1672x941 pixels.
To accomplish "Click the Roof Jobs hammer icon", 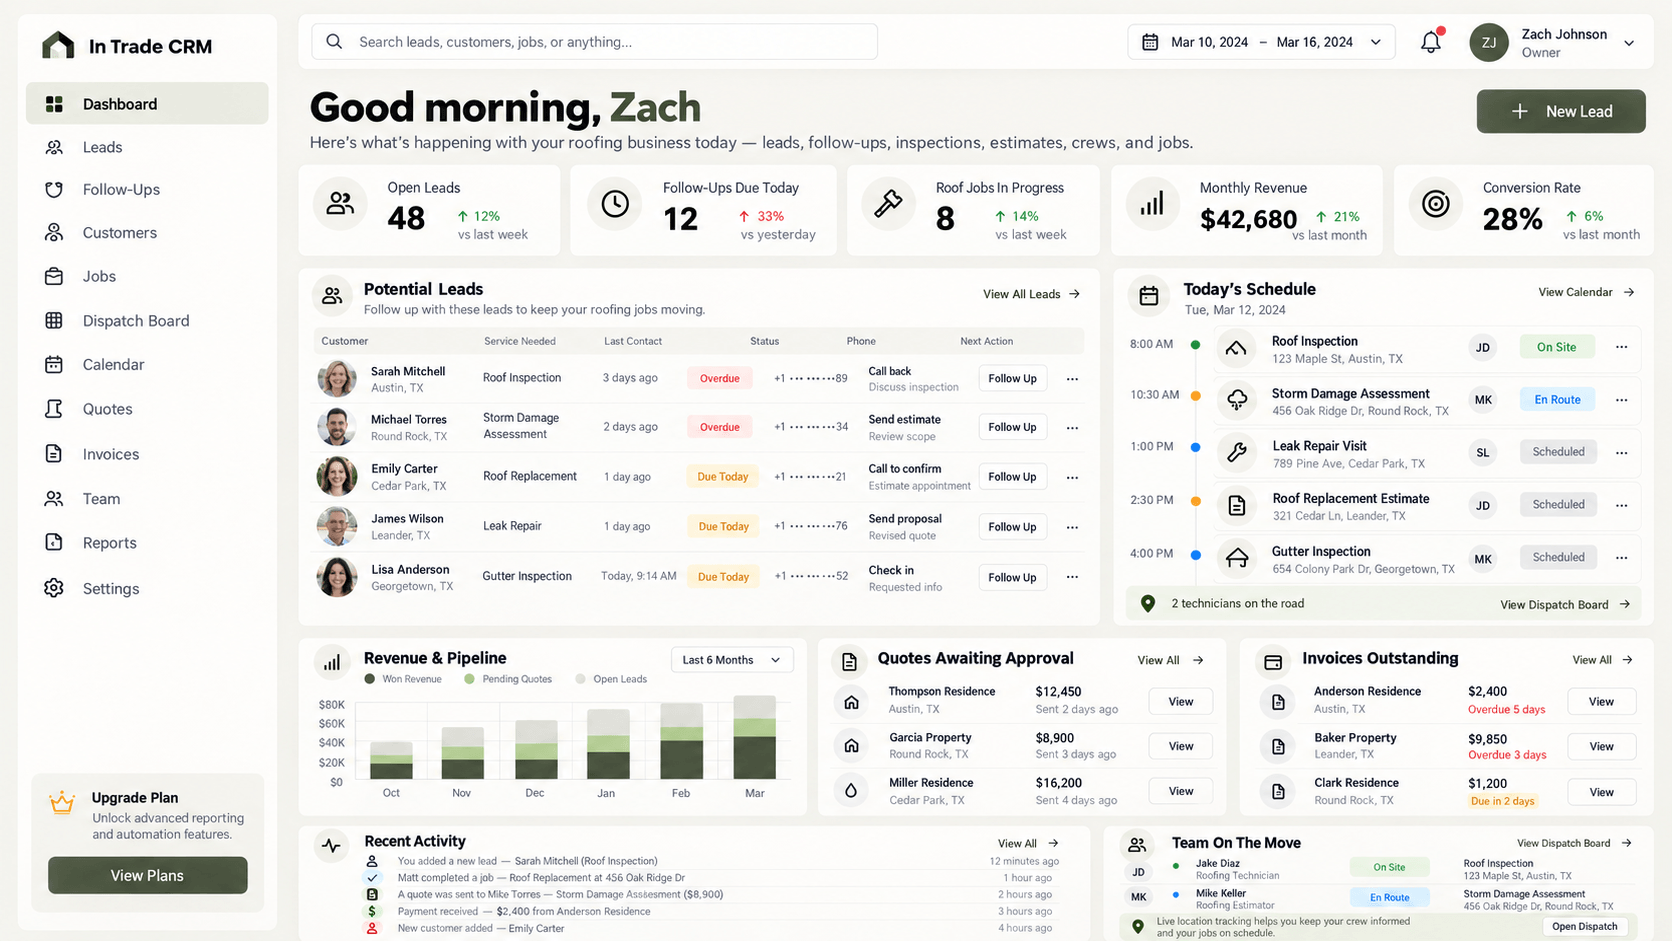I will 888,204.
